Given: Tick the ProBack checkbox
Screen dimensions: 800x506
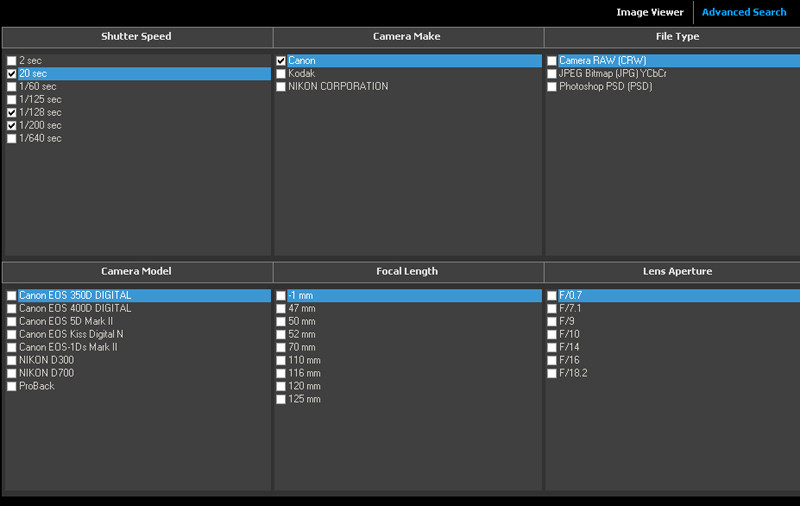Looking at the screenshot, I should click(x=12, y=386).
